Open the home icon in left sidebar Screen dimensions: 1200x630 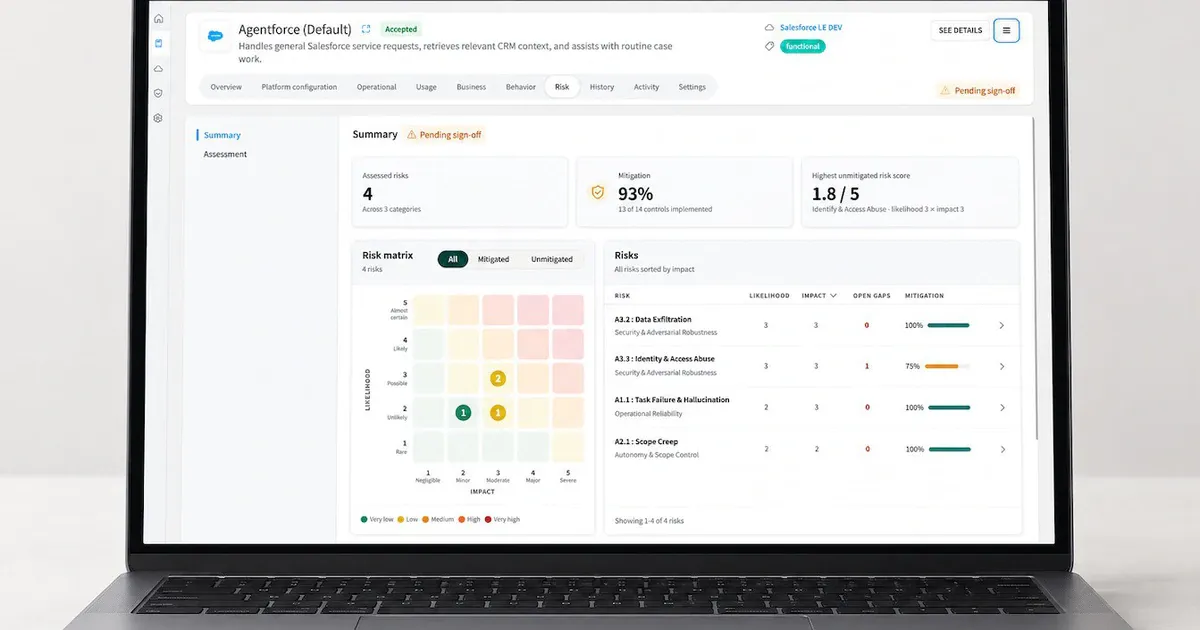point(158,19)
